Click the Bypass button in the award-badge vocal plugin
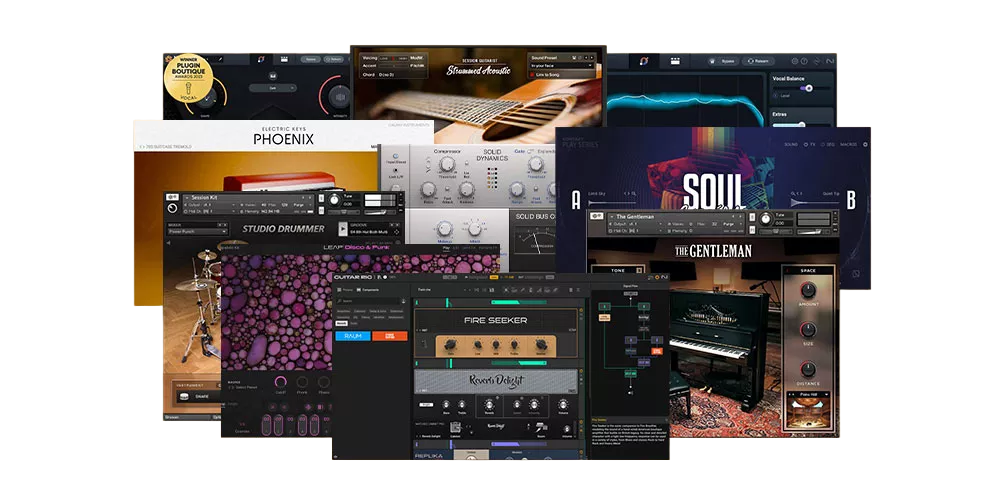Image resolution: width=1000 pixels, height=500 pixels. [311, 59]
